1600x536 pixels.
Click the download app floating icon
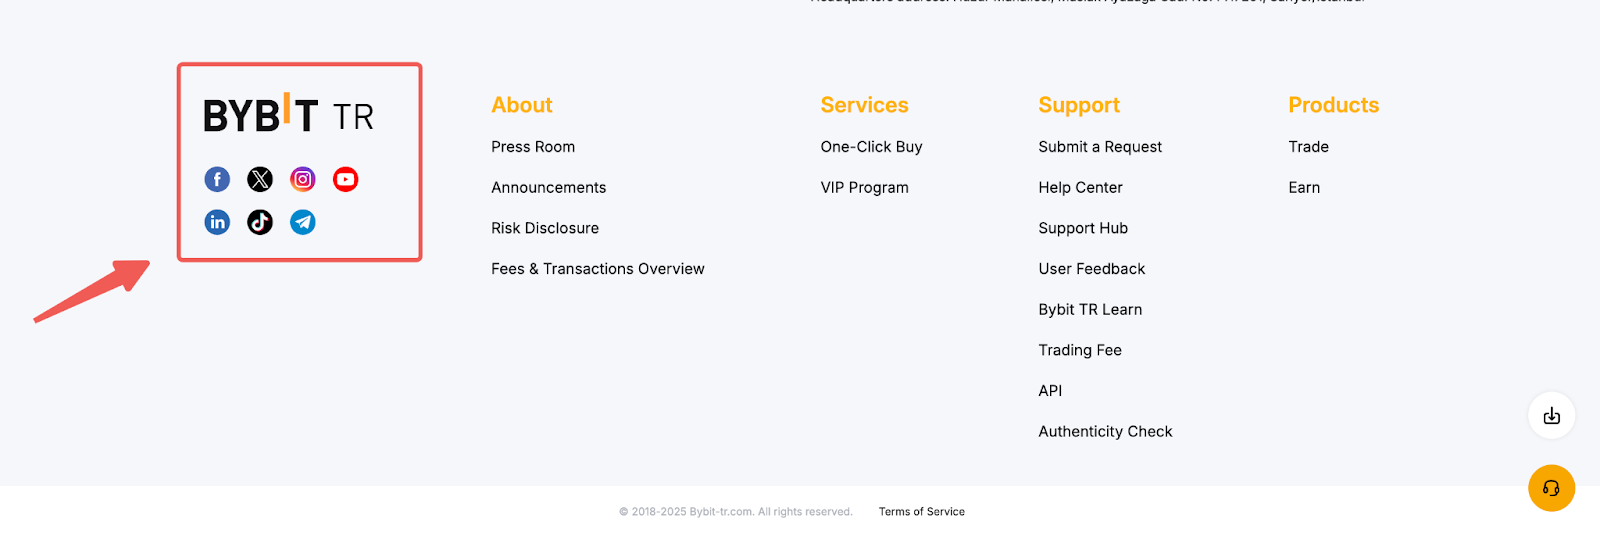[1551, 416]
